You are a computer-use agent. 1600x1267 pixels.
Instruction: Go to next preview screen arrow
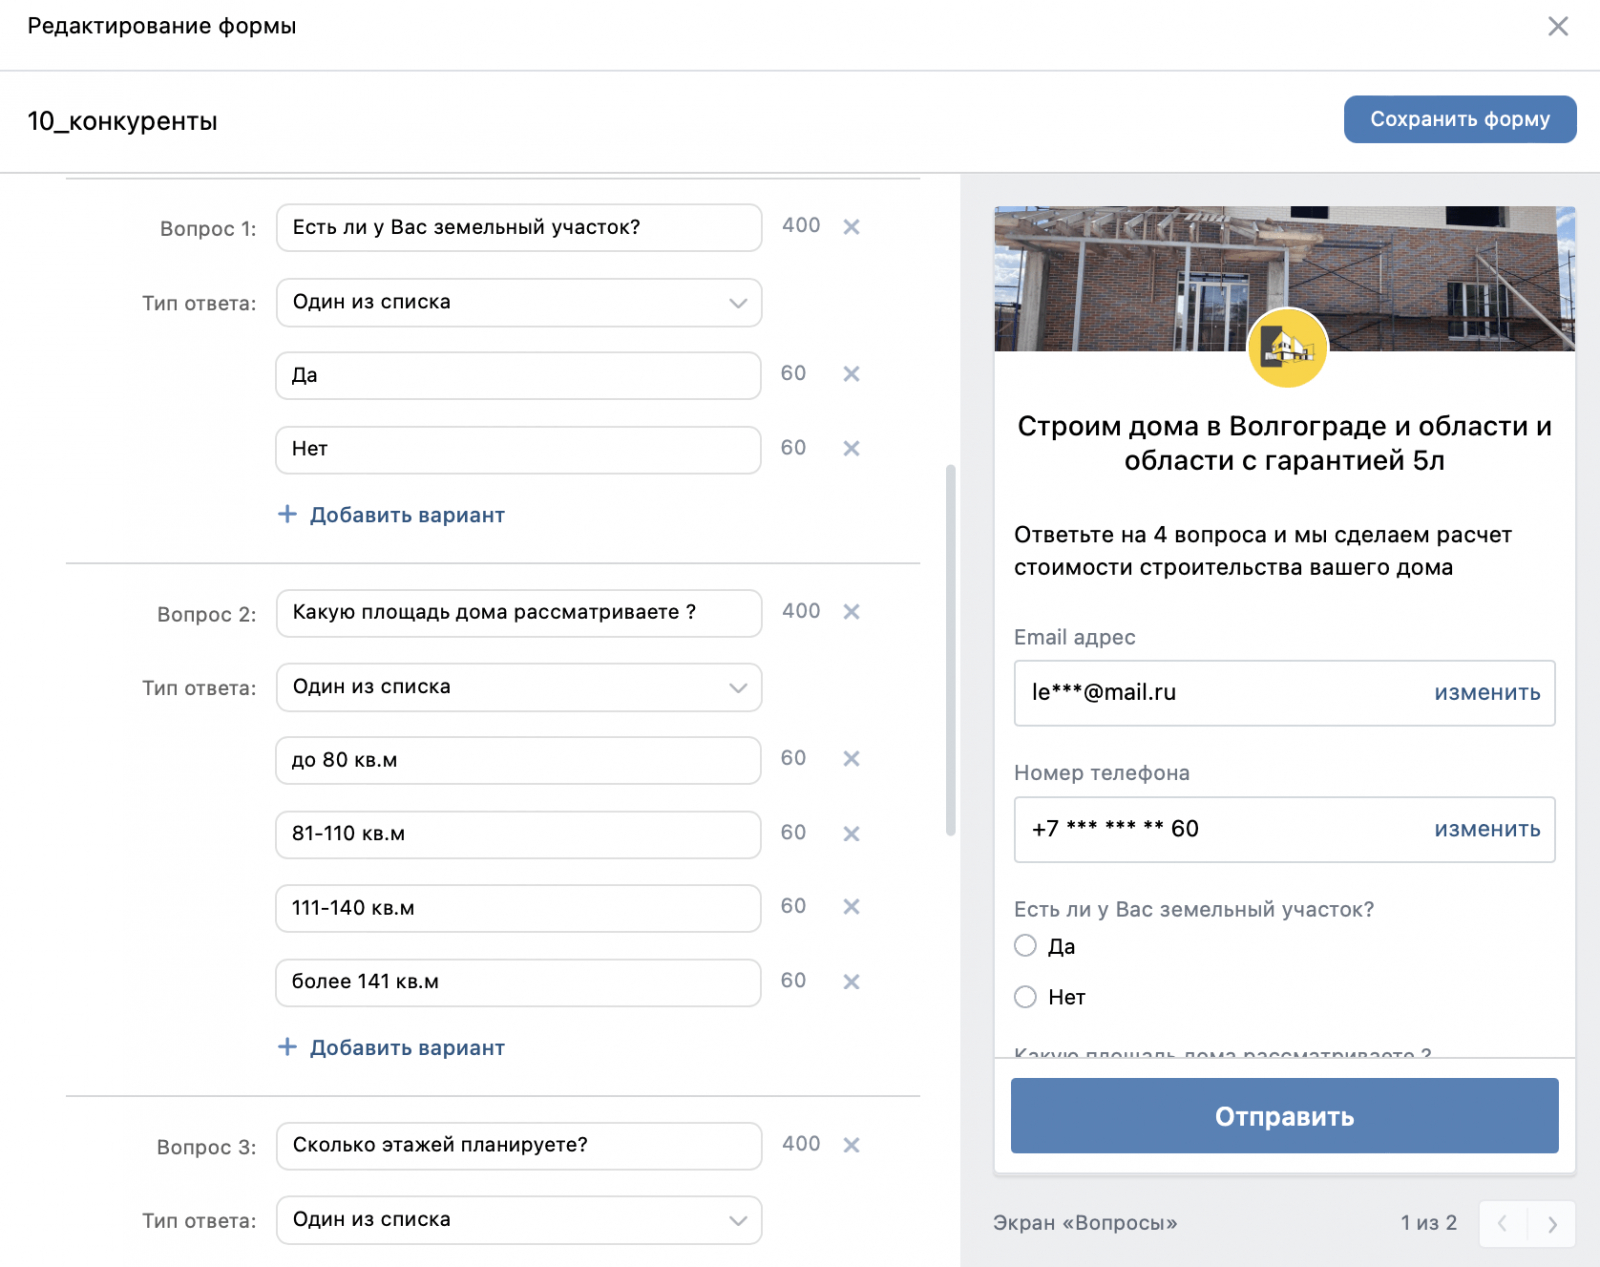[x=1552, y=1224]
